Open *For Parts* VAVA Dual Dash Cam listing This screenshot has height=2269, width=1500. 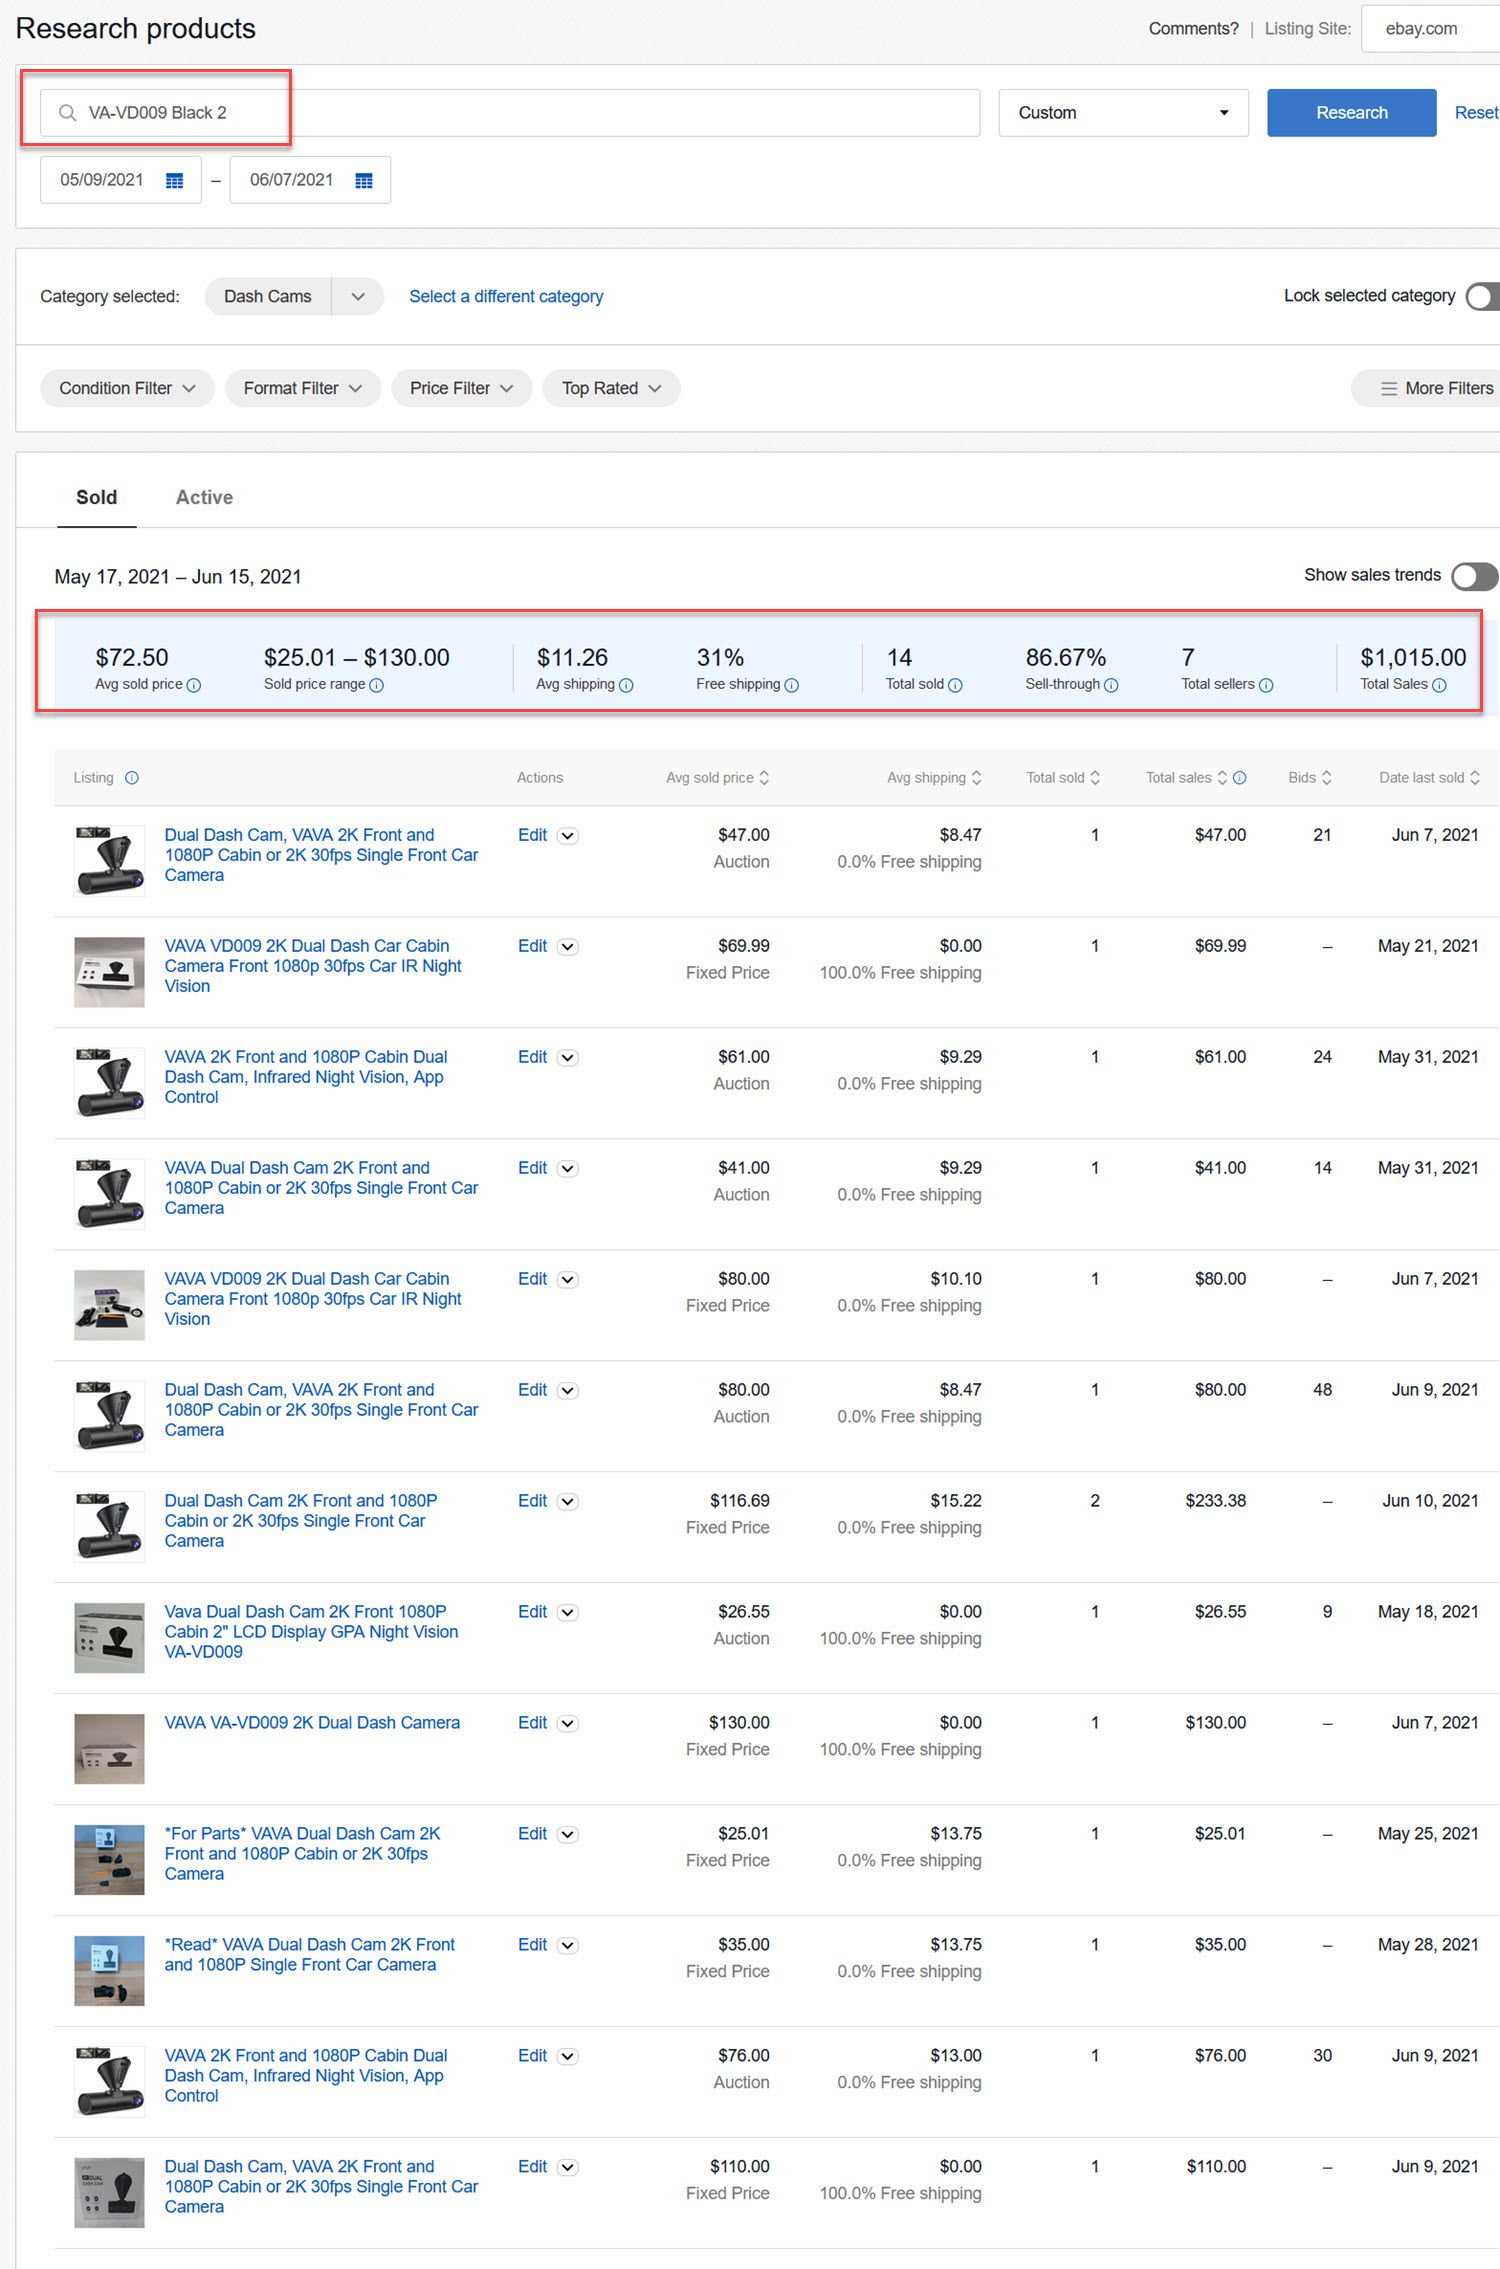pos(302,1854)
